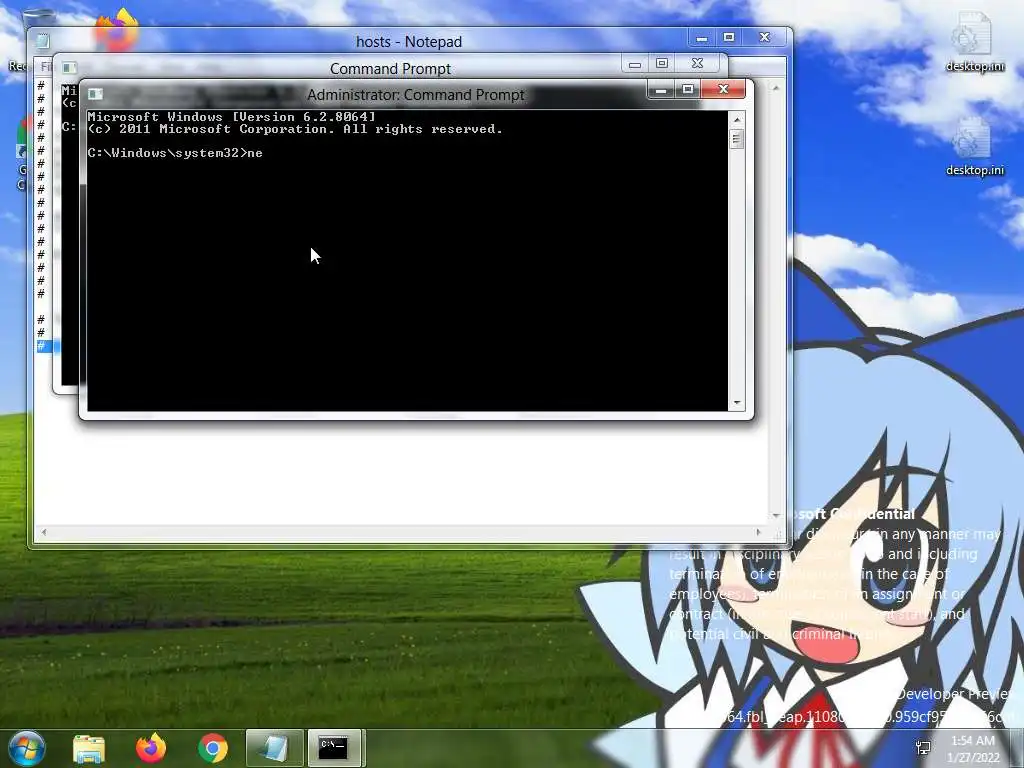The height and width of the screenshot is (768, 1024).
Task: Click the scrollbar thumb in Administrator console
Action: click(737, 139)
